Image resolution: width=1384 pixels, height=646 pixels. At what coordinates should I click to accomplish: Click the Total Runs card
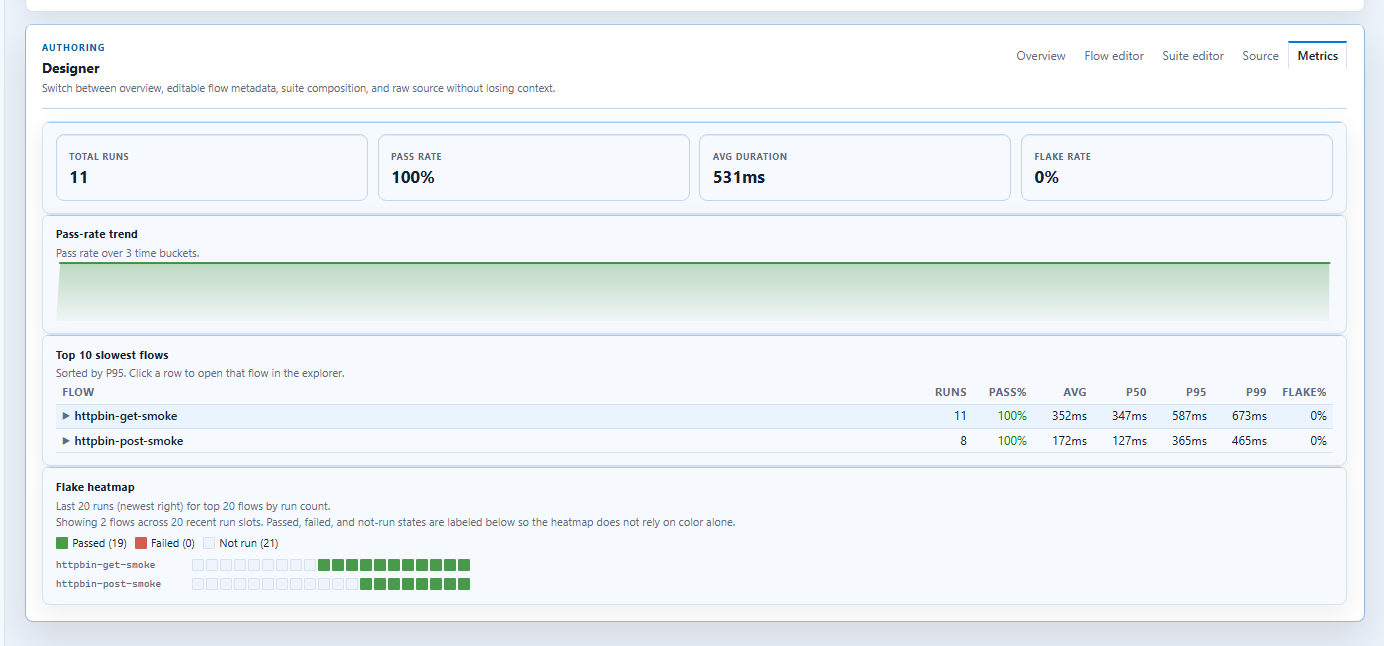(x=212, y=168)
